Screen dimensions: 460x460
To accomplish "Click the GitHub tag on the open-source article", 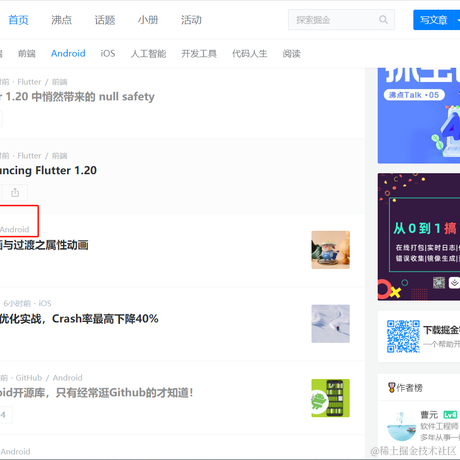I will 29,378.
